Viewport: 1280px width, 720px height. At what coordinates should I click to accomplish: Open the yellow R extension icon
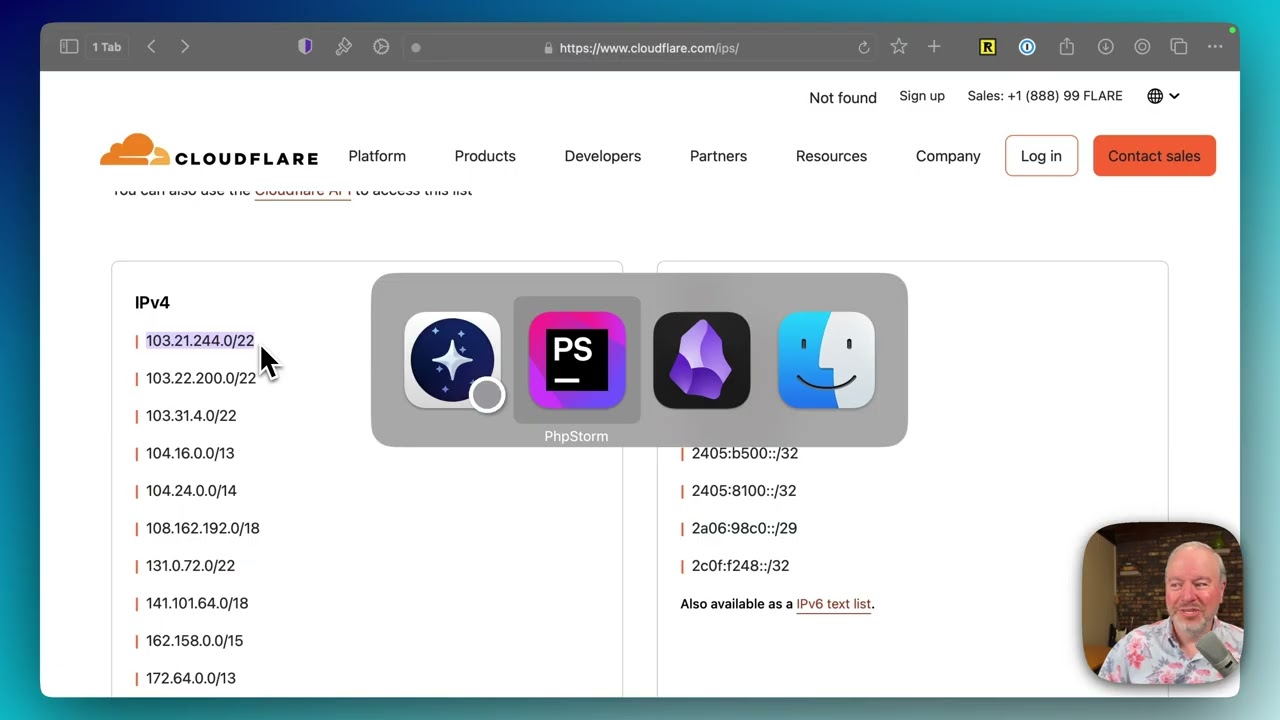[988, 47]
